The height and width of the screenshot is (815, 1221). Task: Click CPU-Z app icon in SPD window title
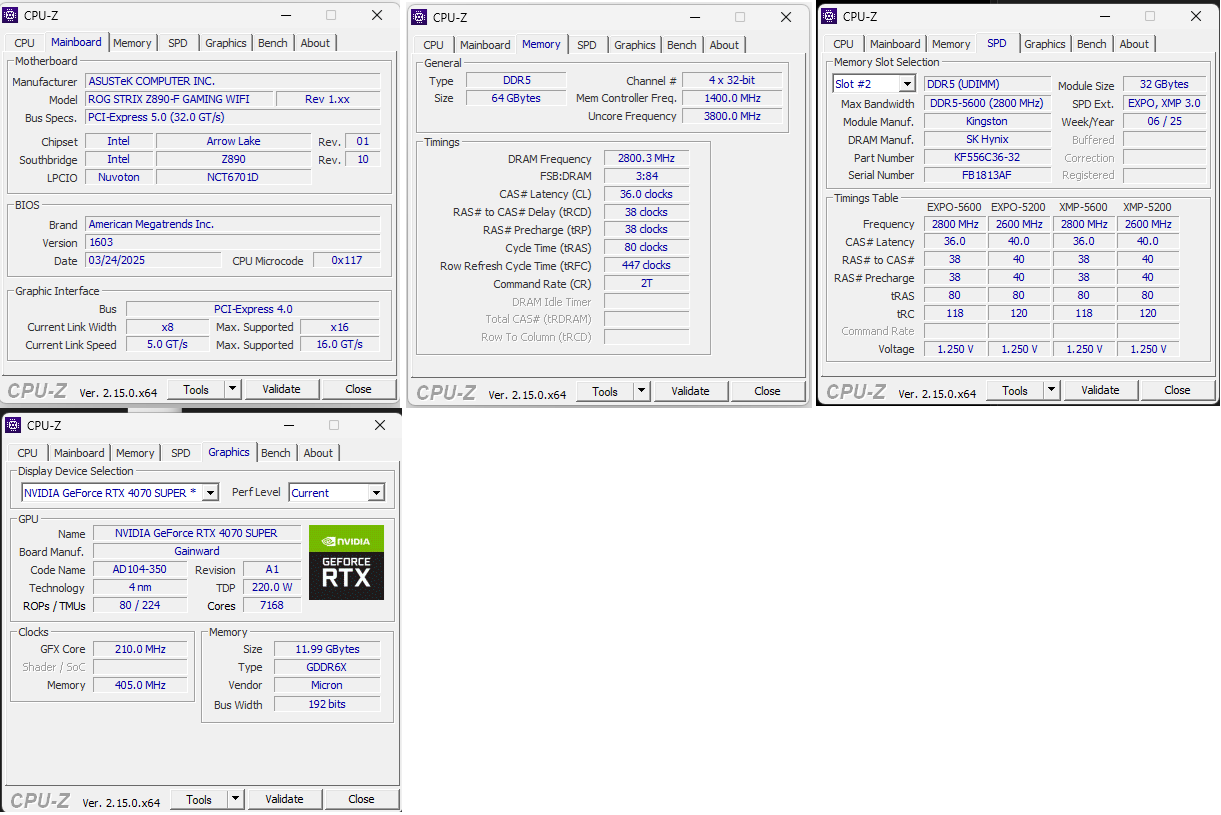coord(829,16)
